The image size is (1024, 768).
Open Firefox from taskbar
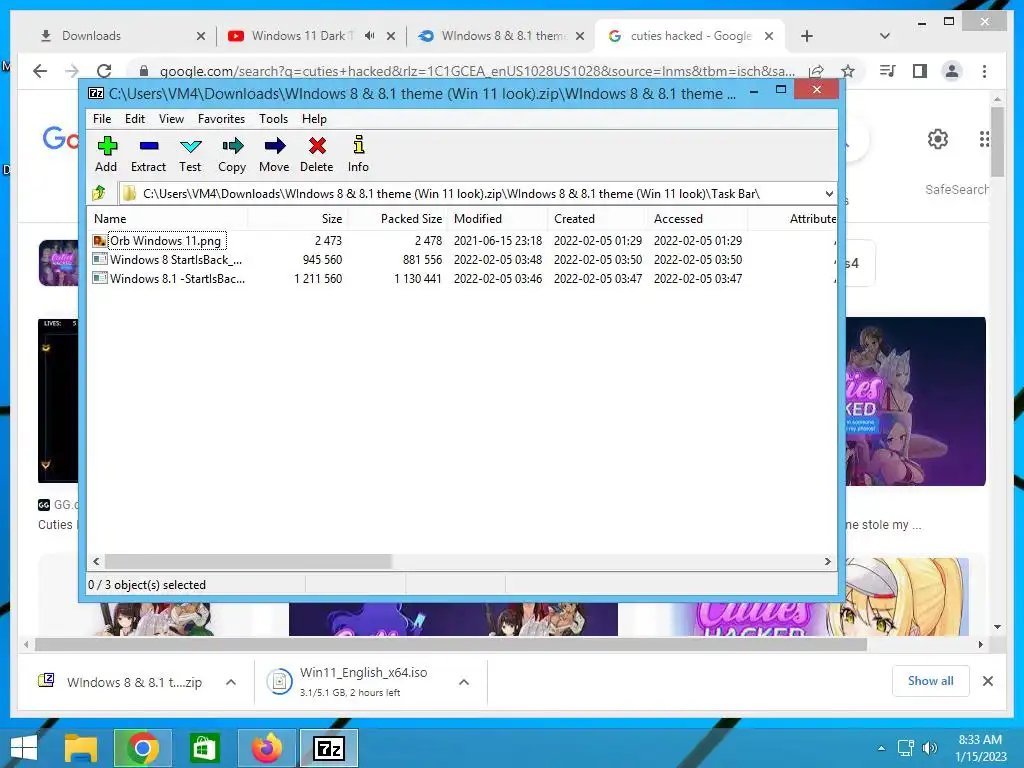266,748
